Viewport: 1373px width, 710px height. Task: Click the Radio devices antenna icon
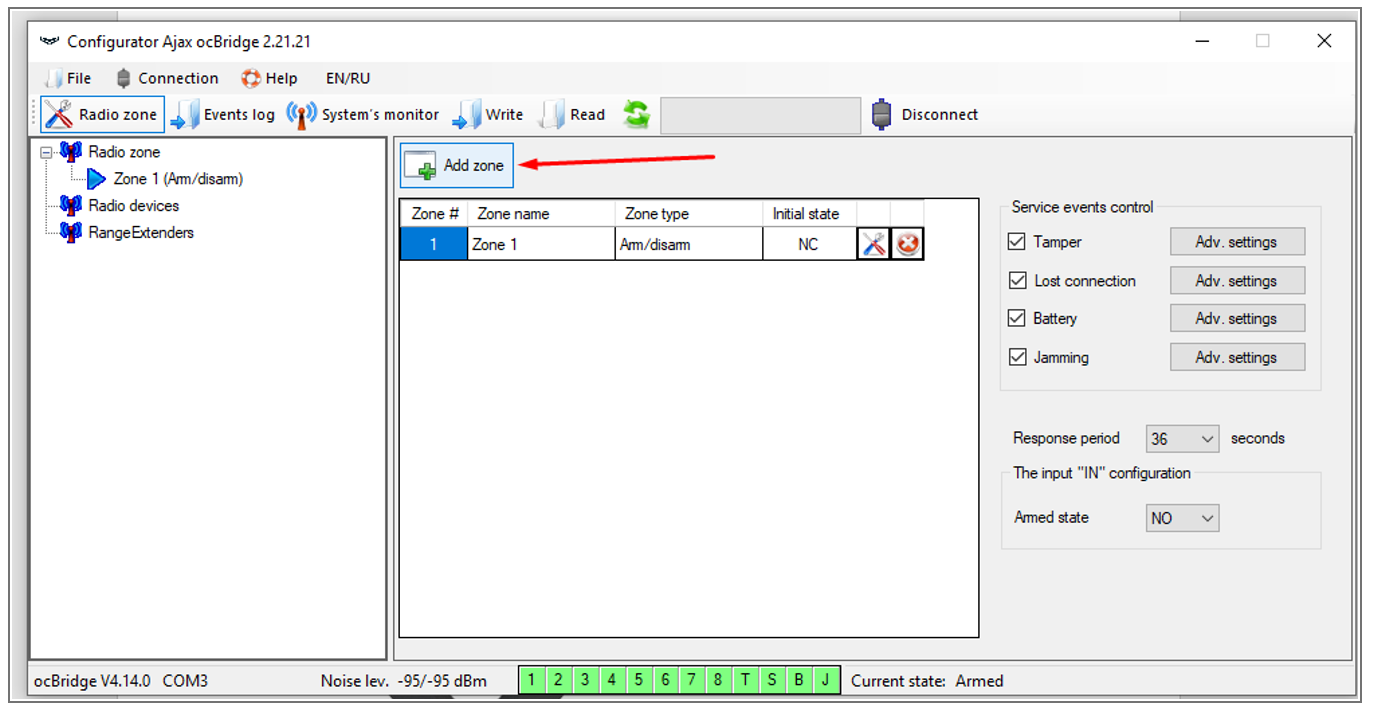70,206
